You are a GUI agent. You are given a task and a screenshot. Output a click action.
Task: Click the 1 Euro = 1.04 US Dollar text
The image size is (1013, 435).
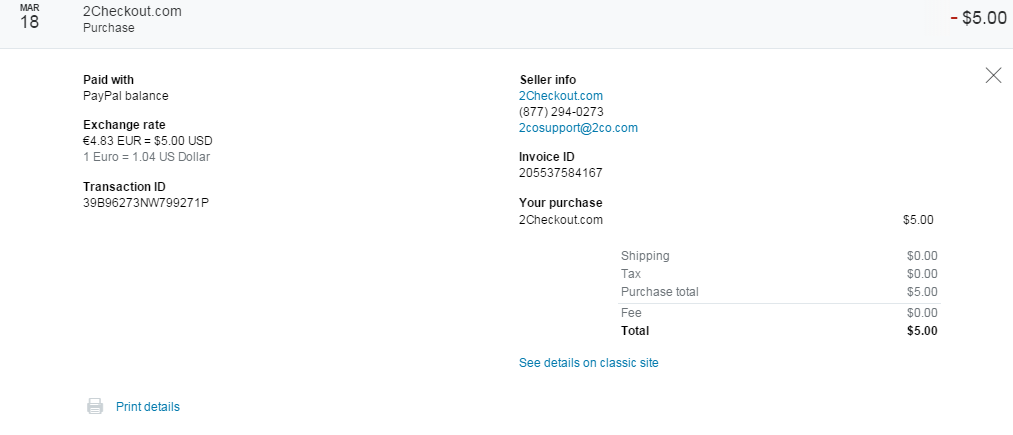[146, 157]
